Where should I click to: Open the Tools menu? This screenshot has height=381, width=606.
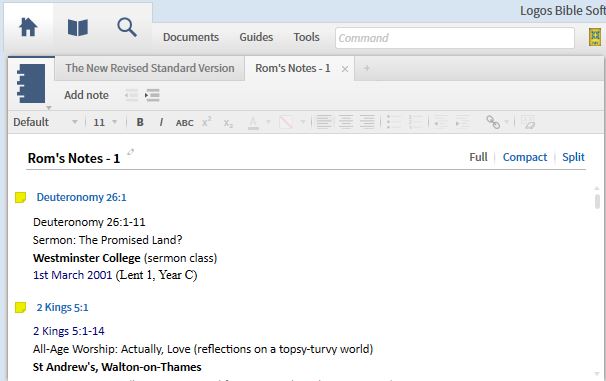(306, 37)
